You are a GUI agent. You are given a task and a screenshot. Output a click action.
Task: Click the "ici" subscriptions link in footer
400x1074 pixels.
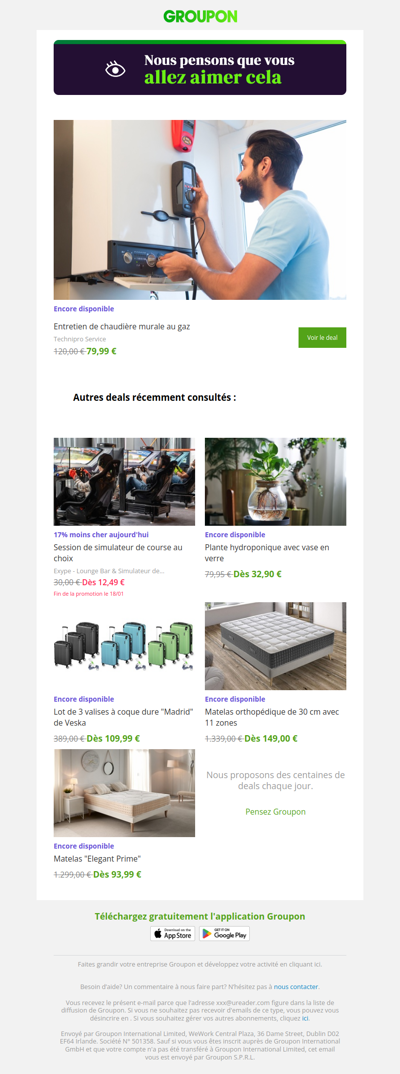(x=305, y=1019)
